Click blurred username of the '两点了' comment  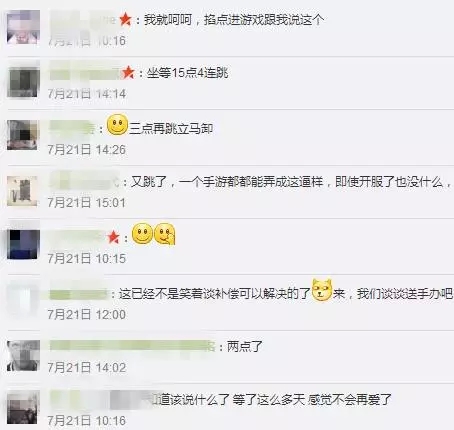point(132,346)
